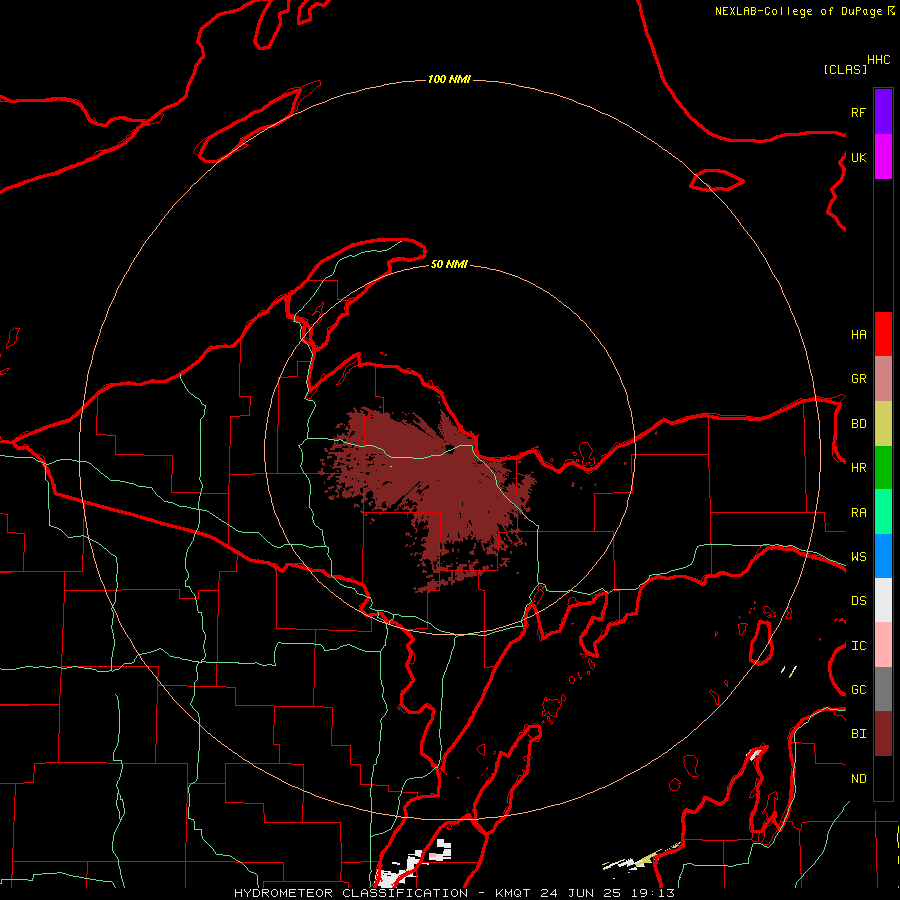The image size is (900, 900).
Task: Click the RA light green legend swatch
Action: [883, 512]
